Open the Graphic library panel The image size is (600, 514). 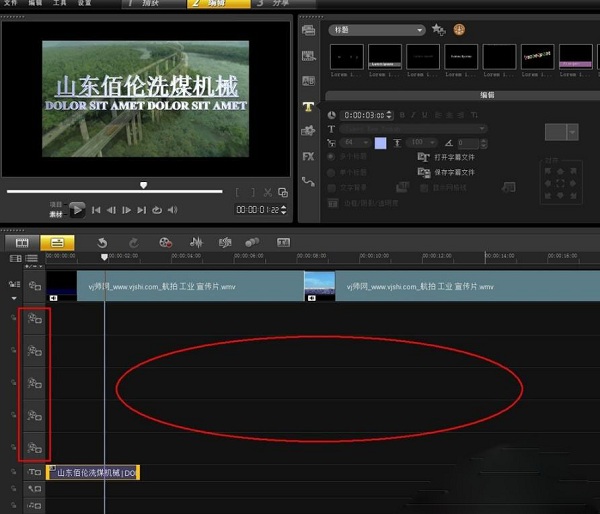point(308,131)
